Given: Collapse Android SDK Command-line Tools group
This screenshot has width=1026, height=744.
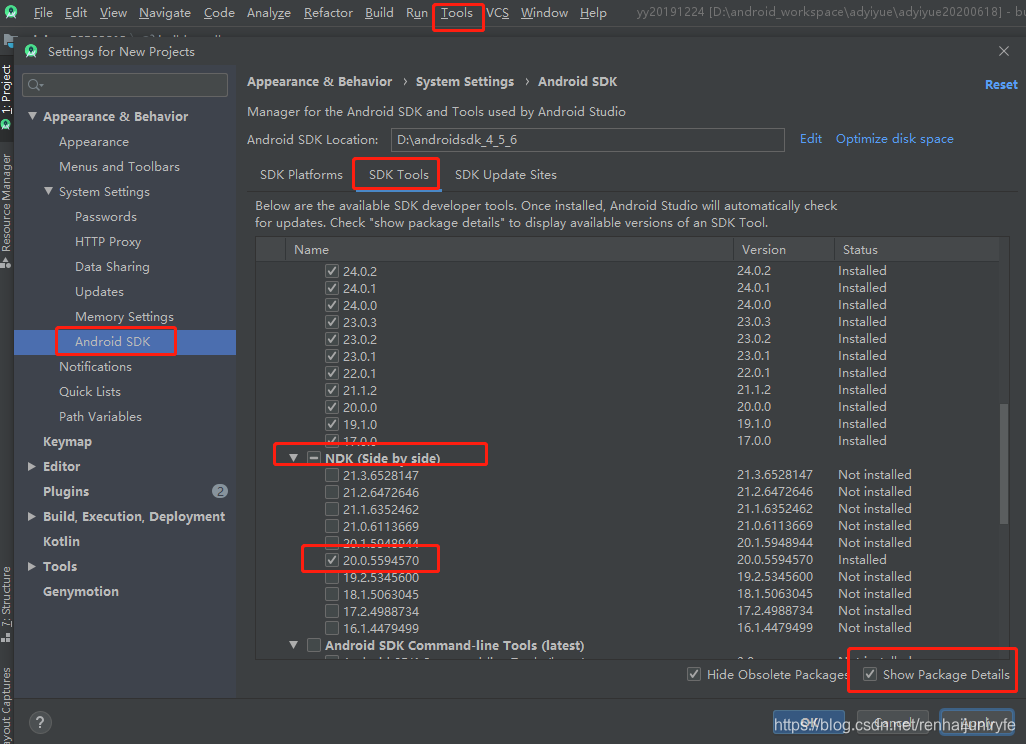Looking at the screenshot, I should point(294,645).
